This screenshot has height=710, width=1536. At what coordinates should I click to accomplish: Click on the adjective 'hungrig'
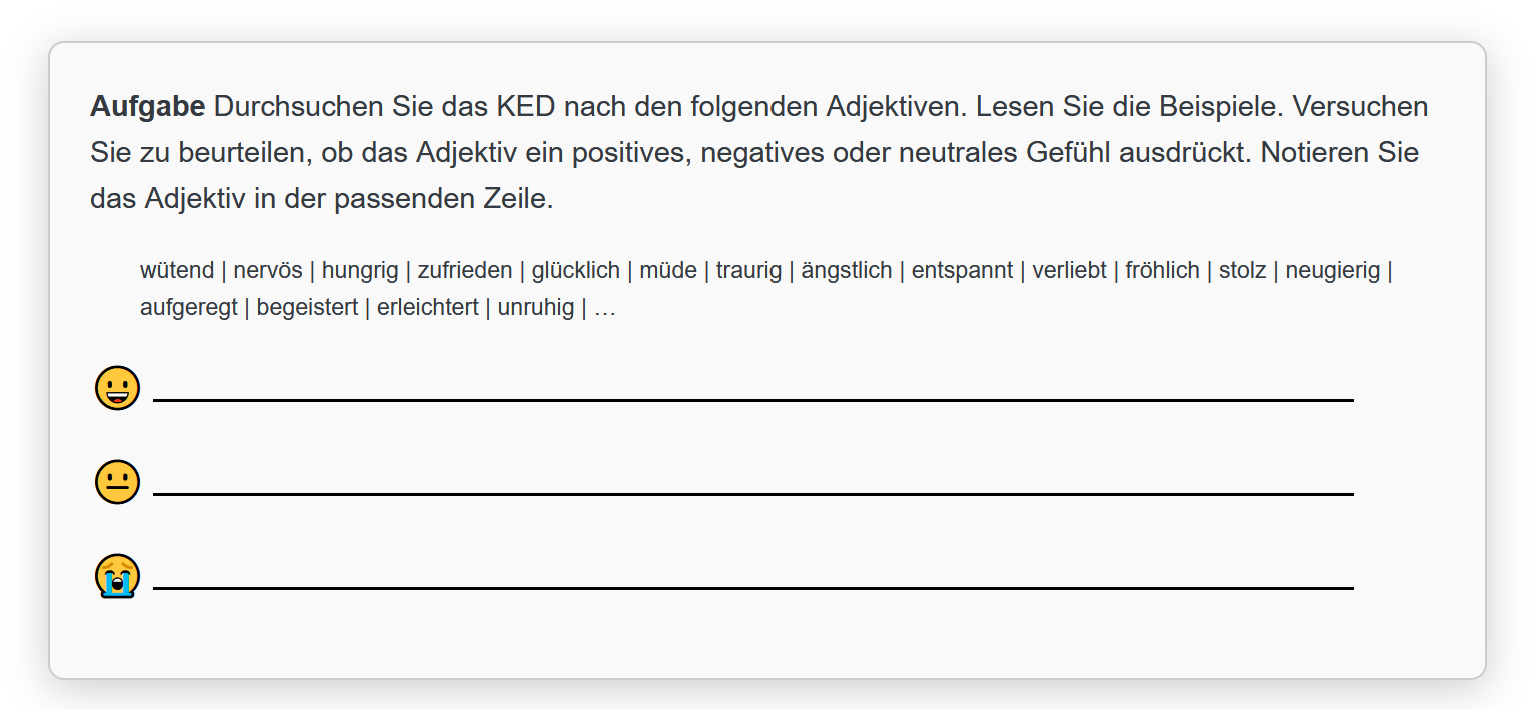(x=360, y=270)
